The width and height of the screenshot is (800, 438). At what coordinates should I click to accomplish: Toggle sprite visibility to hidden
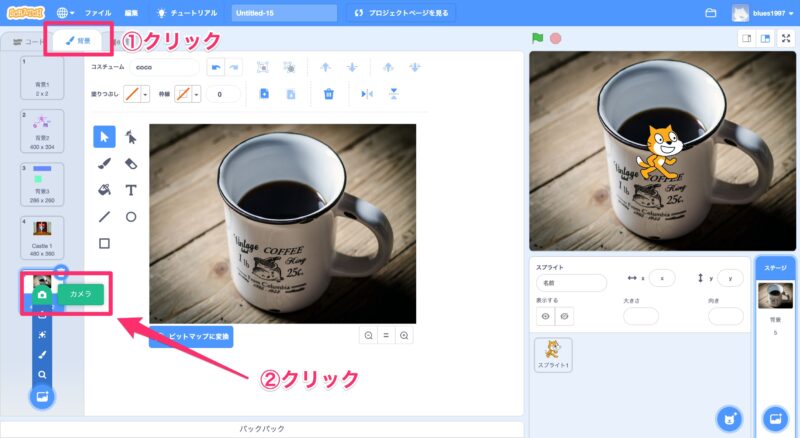pyautogui.click(x=565, y=316)
